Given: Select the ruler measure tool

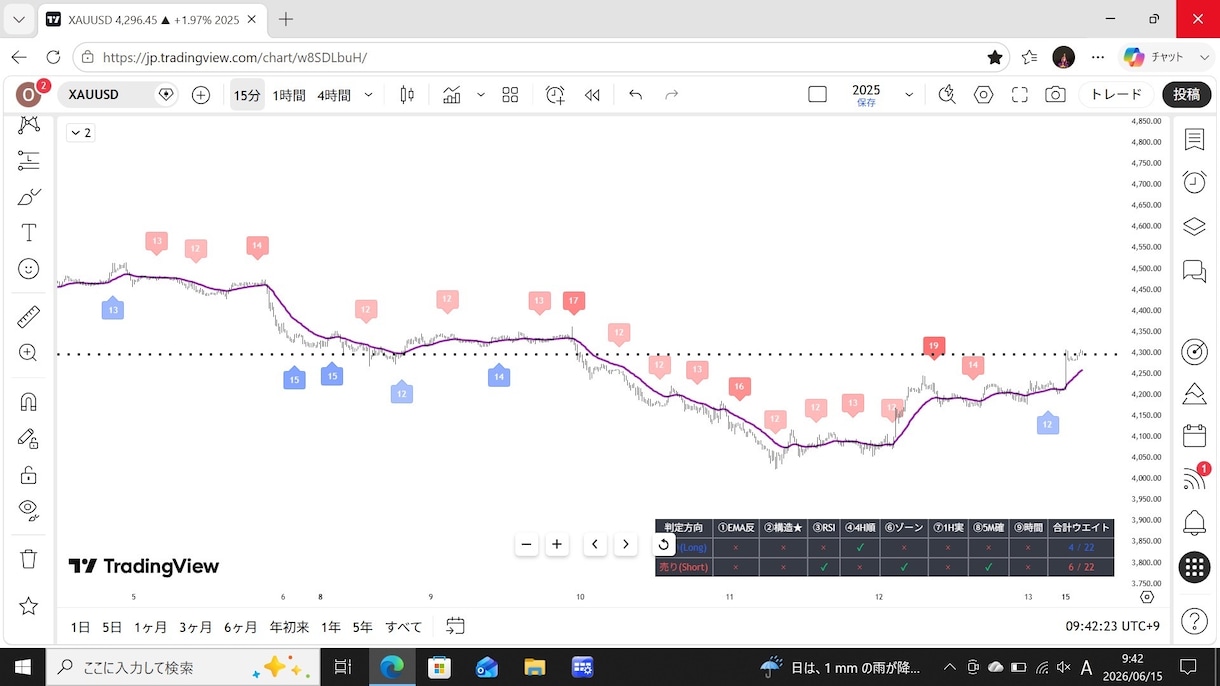Looking at the screenshot, I should pyautogui.click(x=29, y=317).
